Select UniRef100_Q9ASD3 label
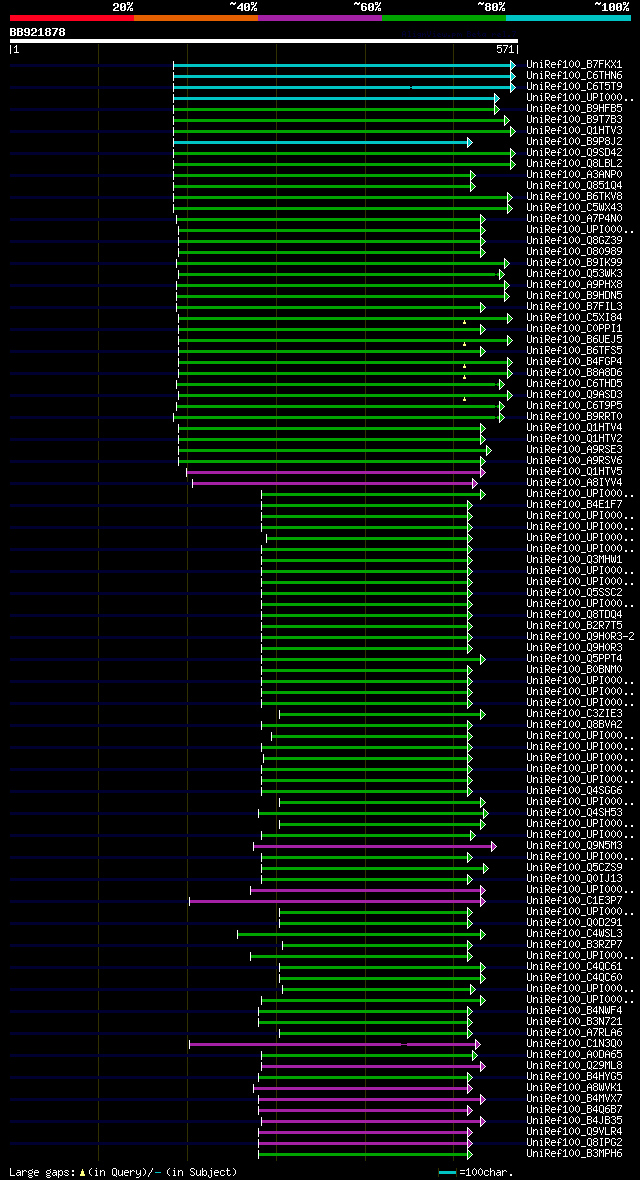 pyautogui.click(x=574, y=394)
